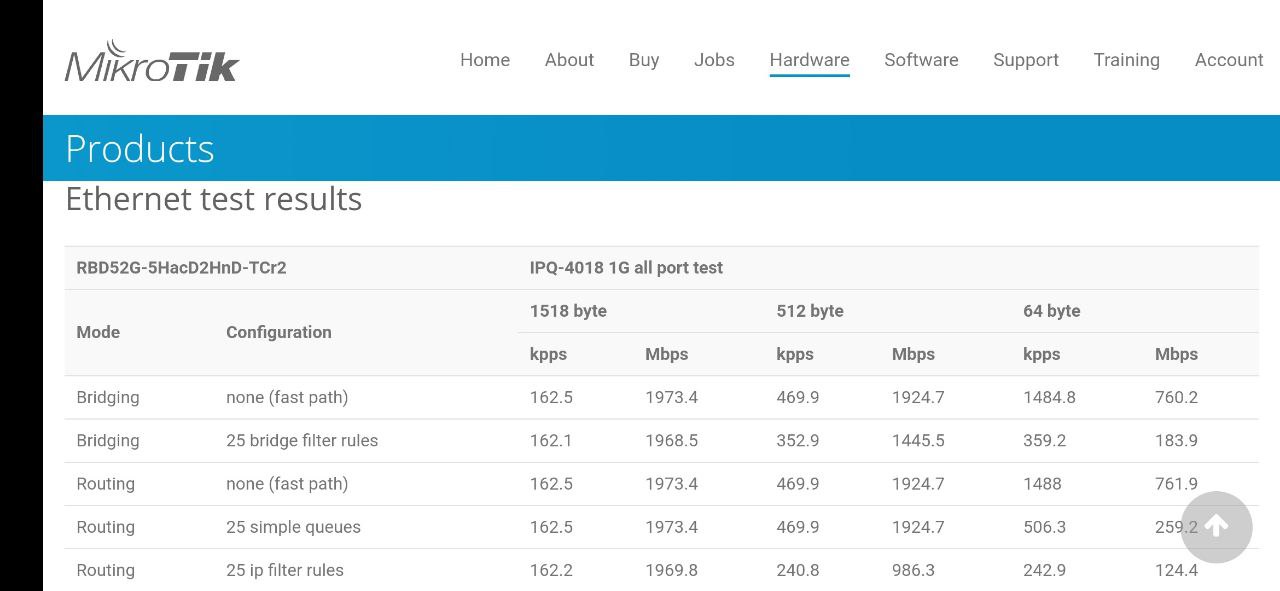The image size is (1280, 591).
Task: Click the 1968.5 Mbps value
Action: click(x=671, y=440)
